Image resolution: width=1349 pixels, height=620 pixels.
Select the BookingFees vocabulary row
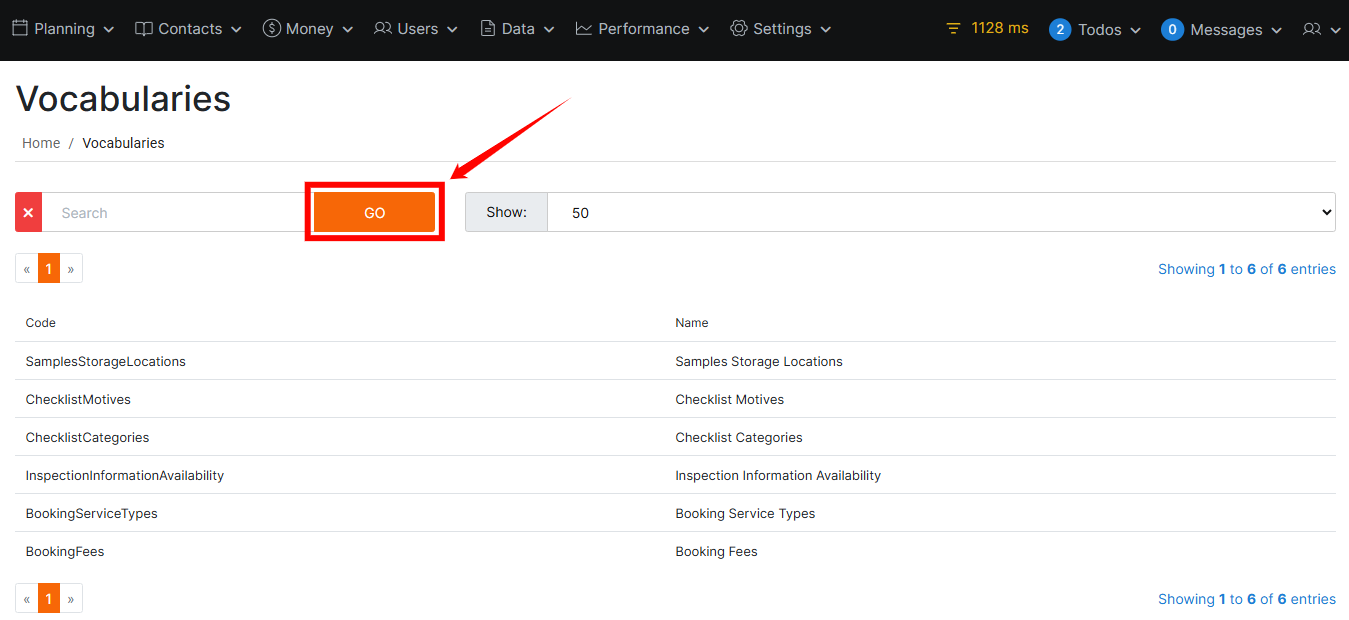[x=65, y=551]
